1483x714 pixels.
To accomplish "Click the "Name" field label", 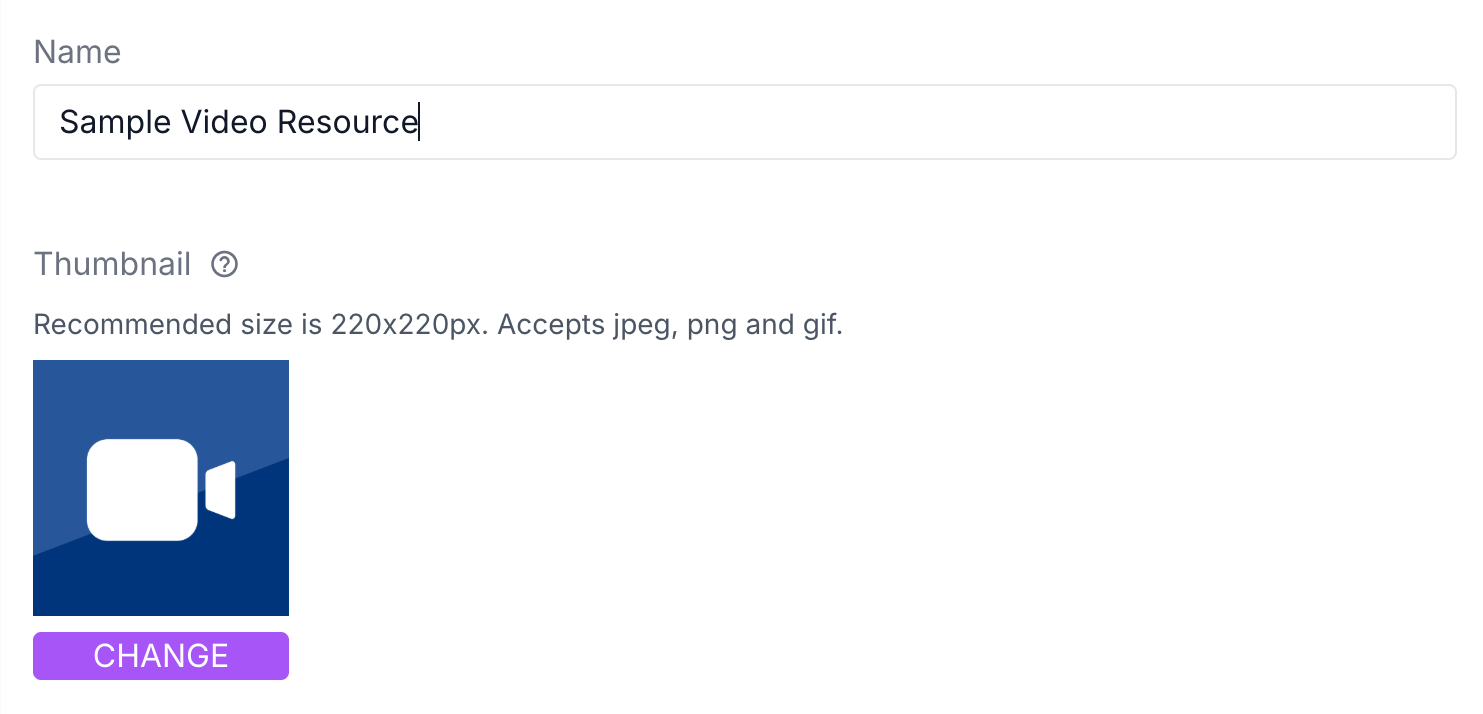I will tap(77, 52).
